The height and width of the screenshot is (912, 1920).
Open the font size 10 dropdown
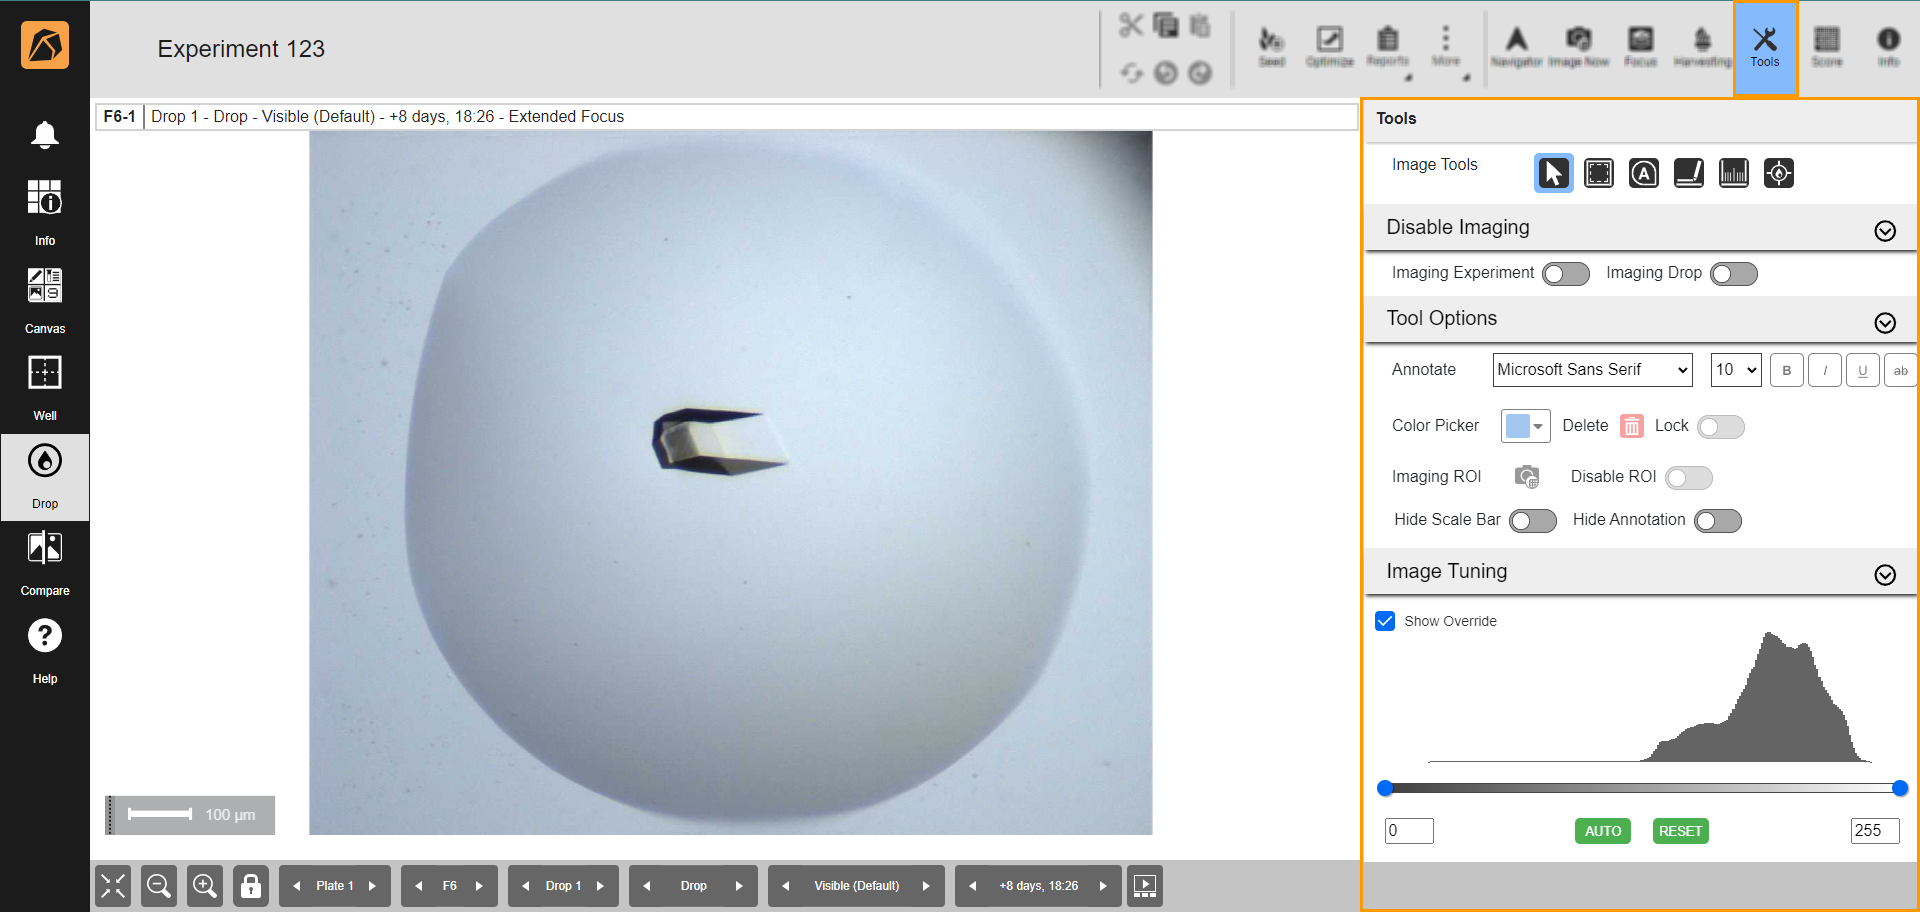pos(1735,370)
